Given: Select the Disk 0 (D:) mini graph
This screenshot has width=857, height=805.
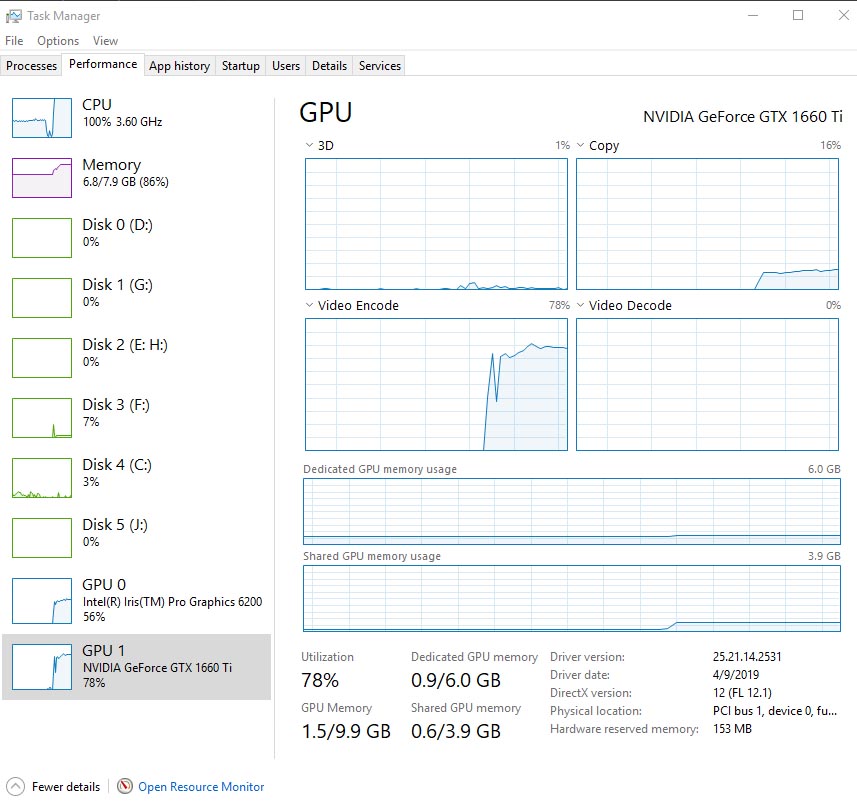Looking at the screenshot, I should [x=42, y=238].
